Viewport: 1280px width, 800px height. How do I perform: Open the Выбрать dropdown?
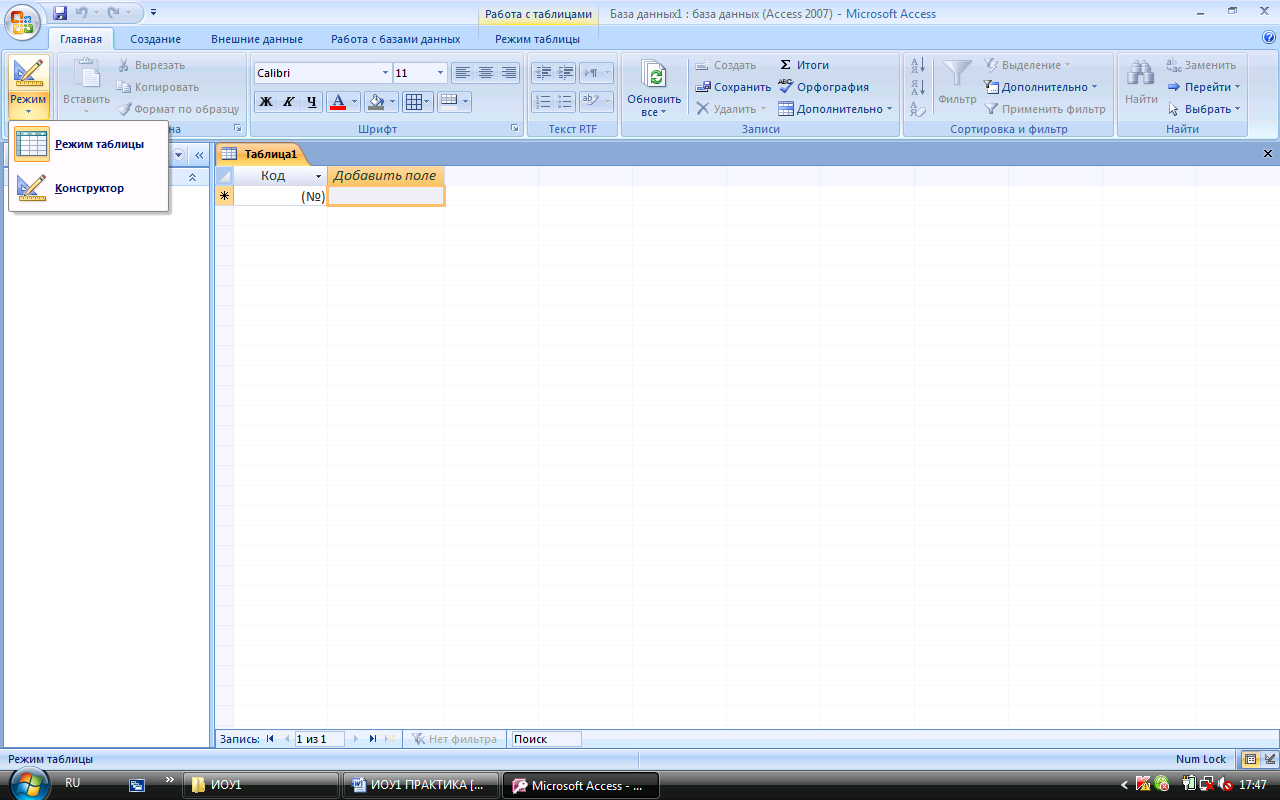click(1204, 109)
